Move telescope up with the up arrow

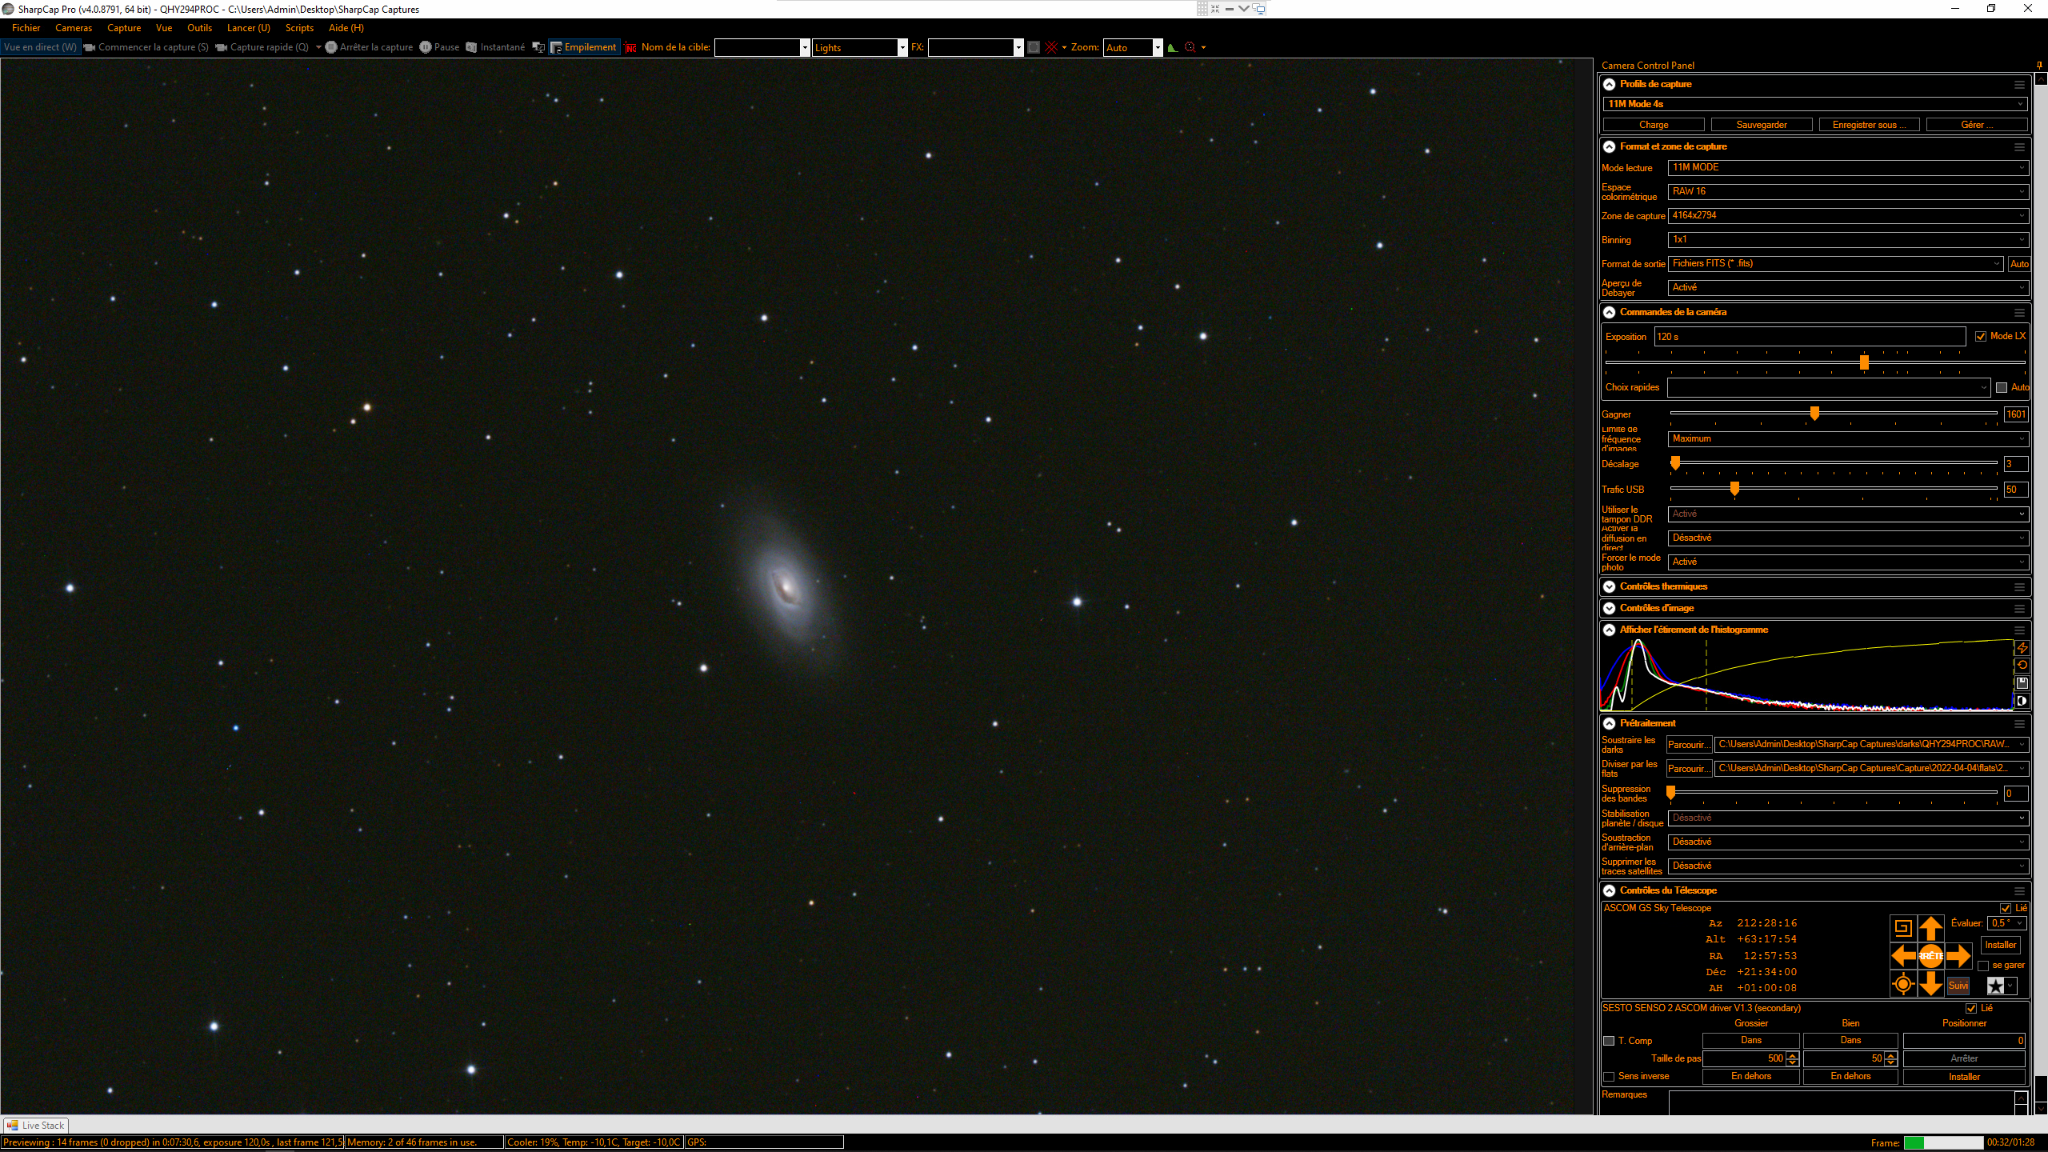1931,927
